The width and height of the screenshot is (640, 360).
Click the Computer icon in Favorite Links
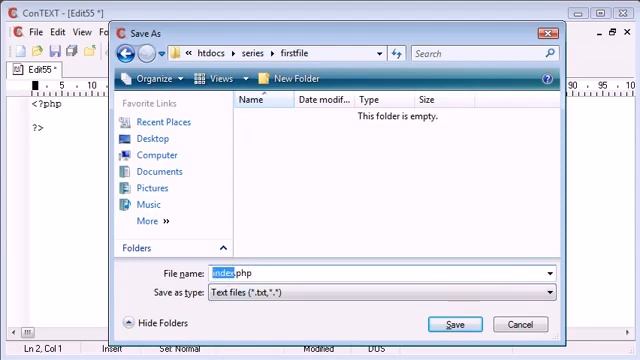coord(125,155)
